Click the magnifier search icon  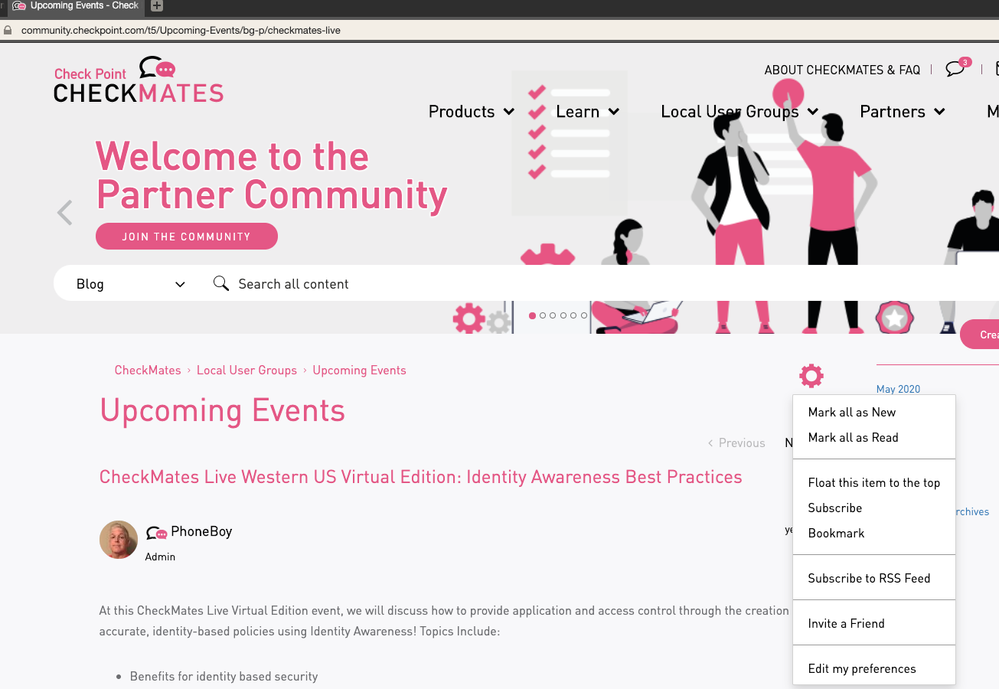click(220, 283)
